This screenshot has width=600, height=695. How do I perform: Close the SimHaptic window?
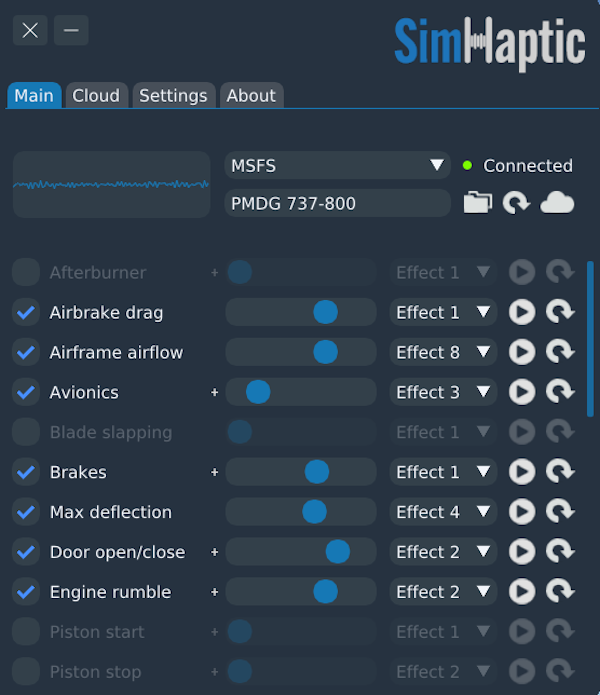point(30,30)
